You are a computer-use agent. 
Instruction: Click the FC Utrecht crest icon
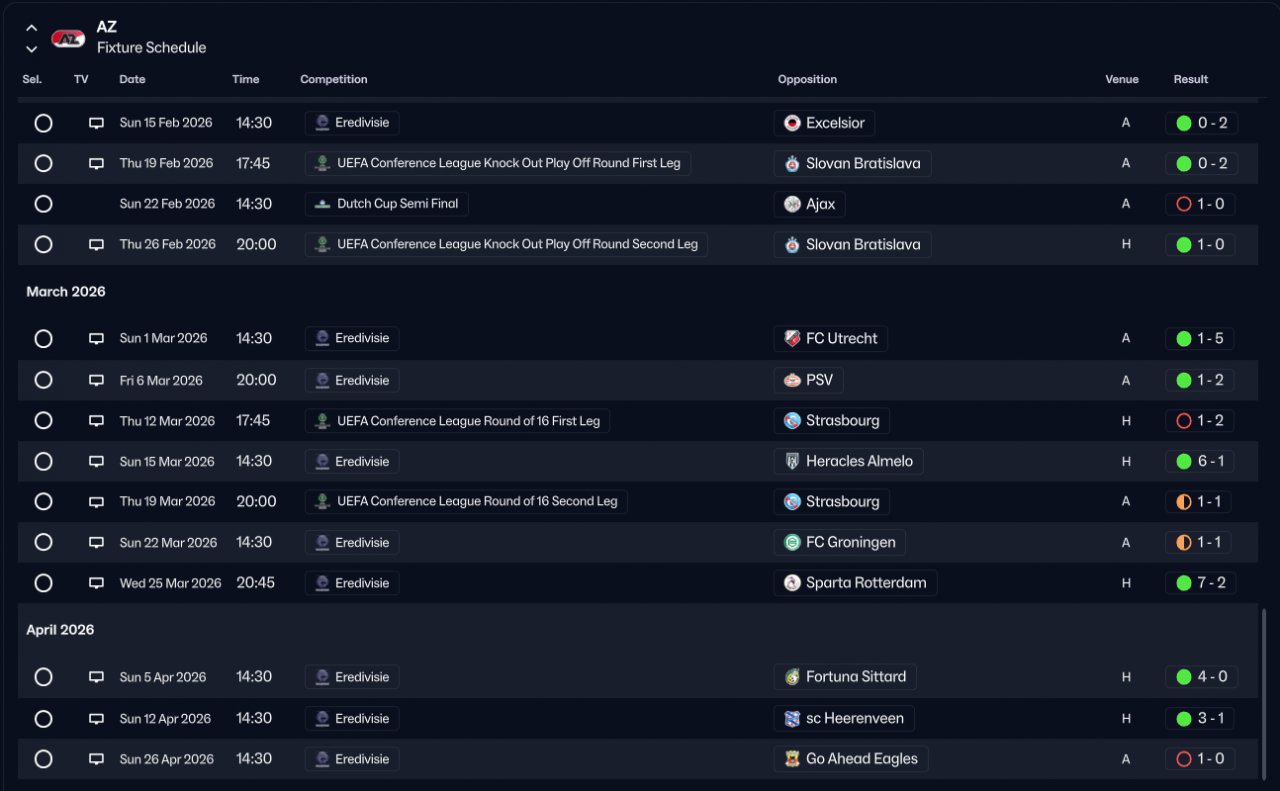point(792,338)
